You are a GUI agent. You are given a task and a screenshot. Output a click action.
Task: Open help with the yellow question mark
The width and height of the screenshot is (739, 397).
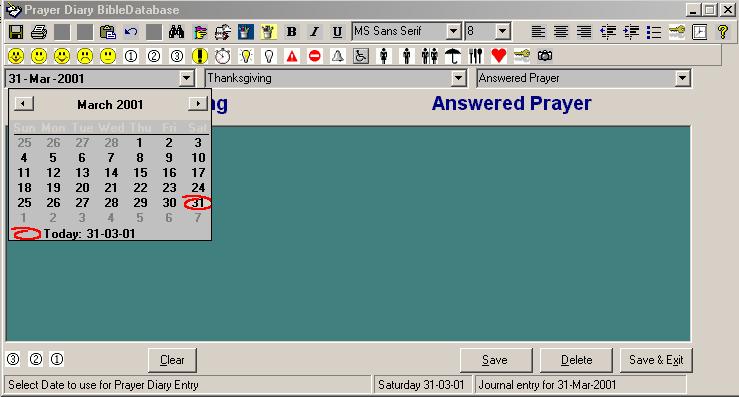[723, 32]
